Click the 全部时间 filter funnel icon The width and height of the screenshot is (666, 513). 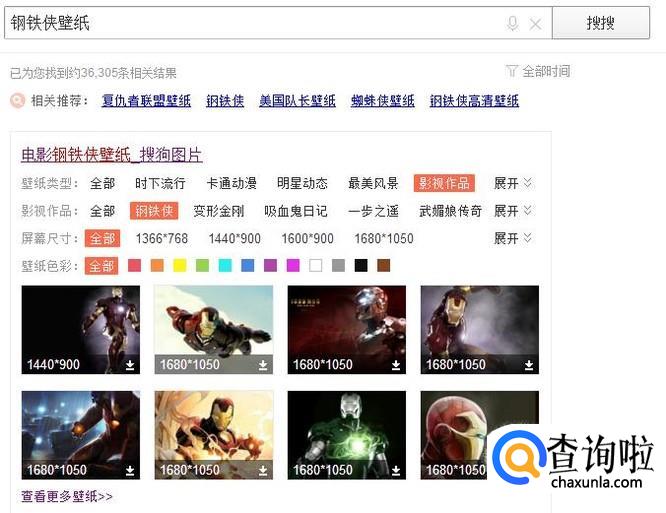[511, 71]
